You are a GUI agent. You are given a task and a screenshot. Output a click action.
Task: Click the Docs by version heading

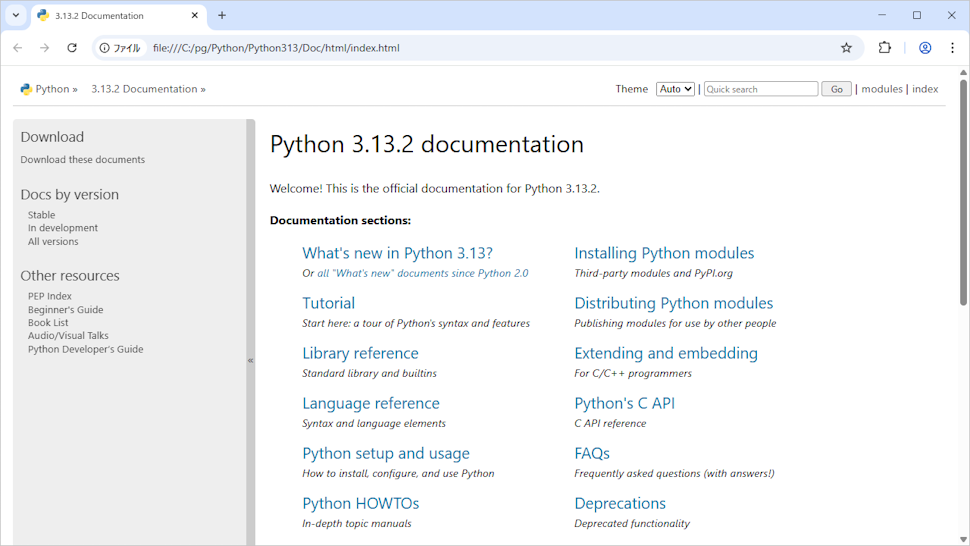coord(69,194)
